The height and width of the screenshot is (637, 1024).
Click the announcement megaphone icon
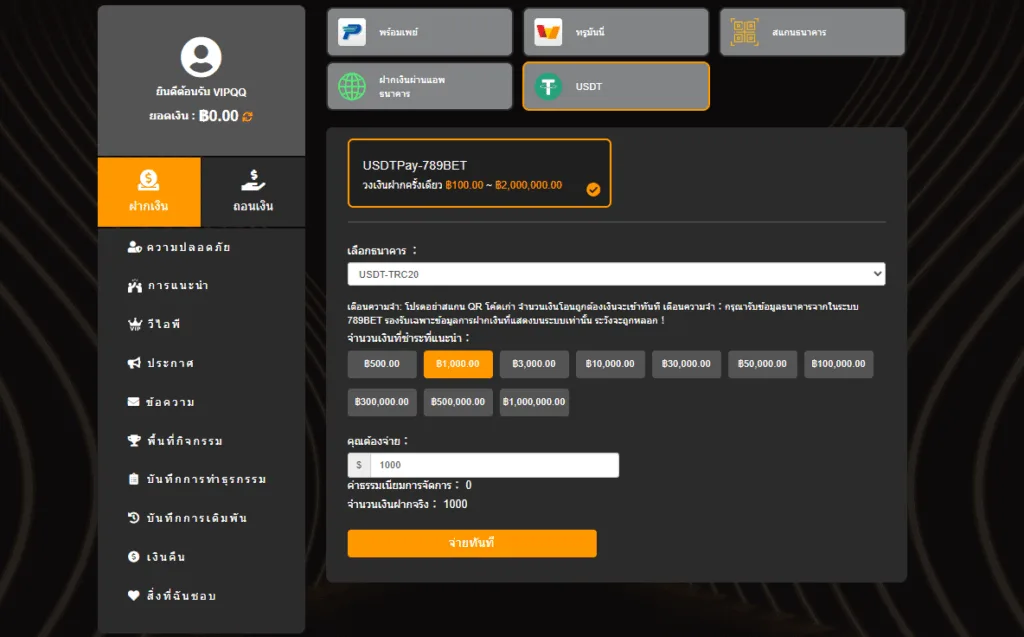pos(134,363)
